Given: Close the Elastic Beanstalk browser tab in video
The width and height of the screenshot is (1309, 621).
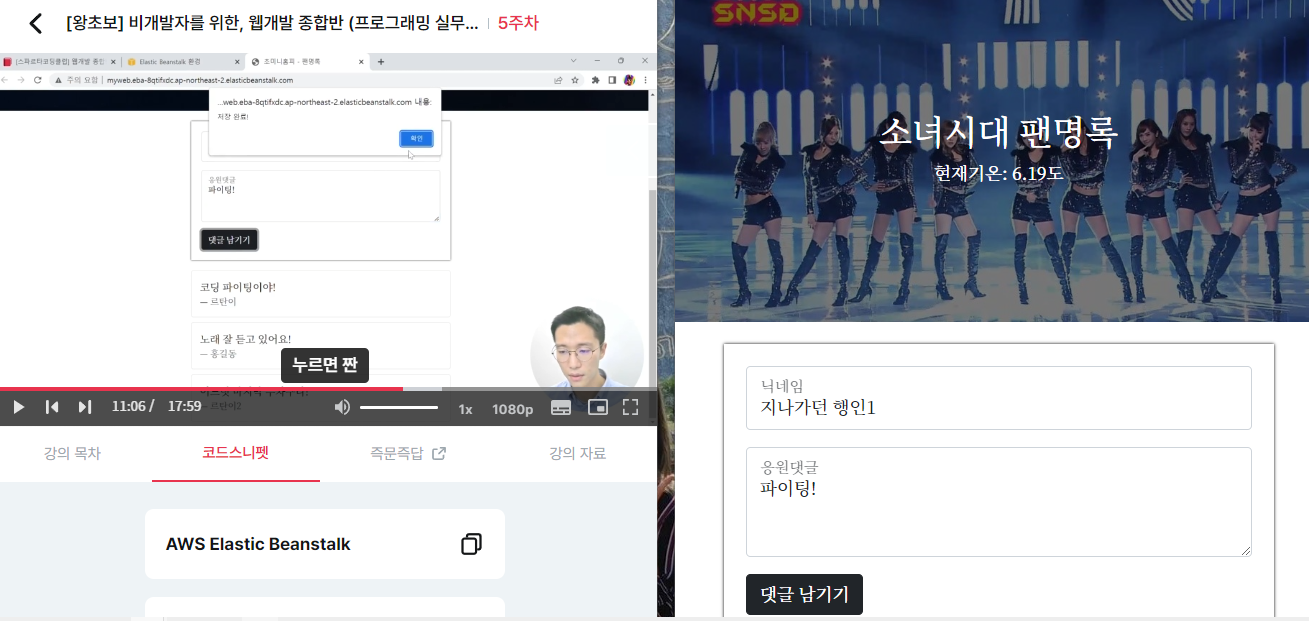Looking at the screenshot, I should tap(237, 61).
